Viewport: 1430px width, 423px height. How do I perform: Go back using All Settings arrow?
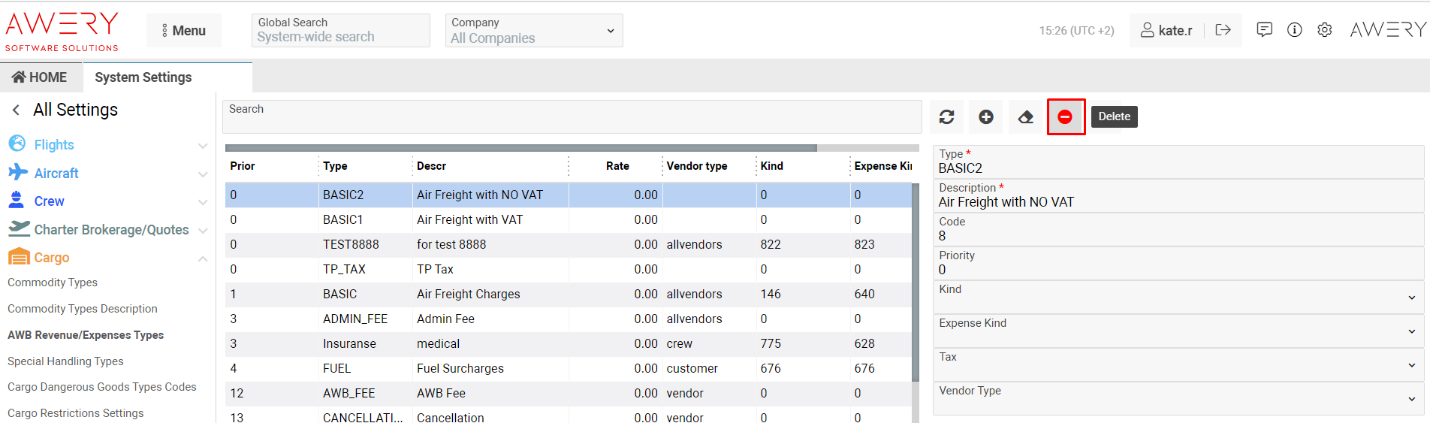tap(16, 110)
